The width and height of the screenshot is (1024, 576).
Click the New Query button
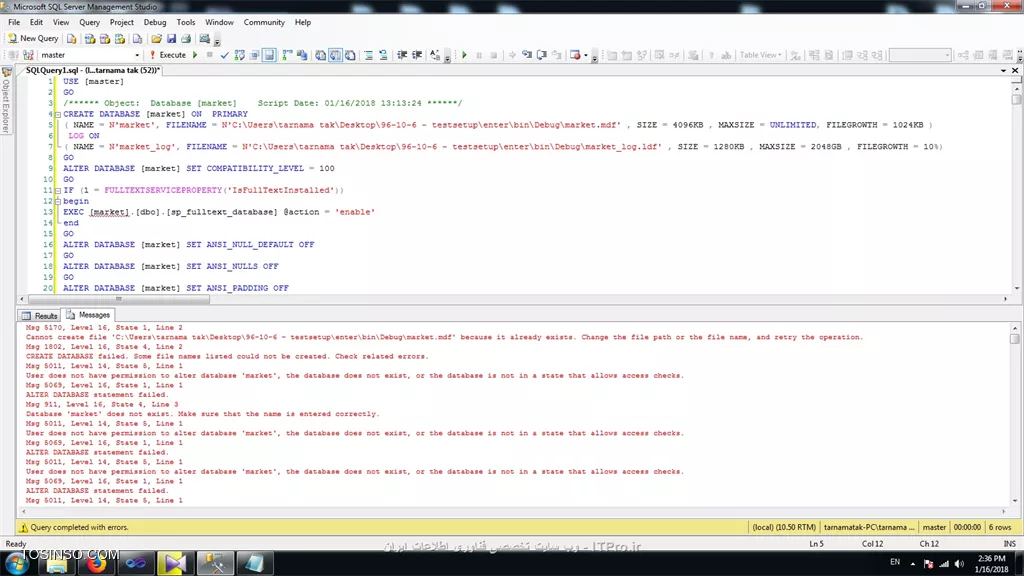(x=33, y=39)
